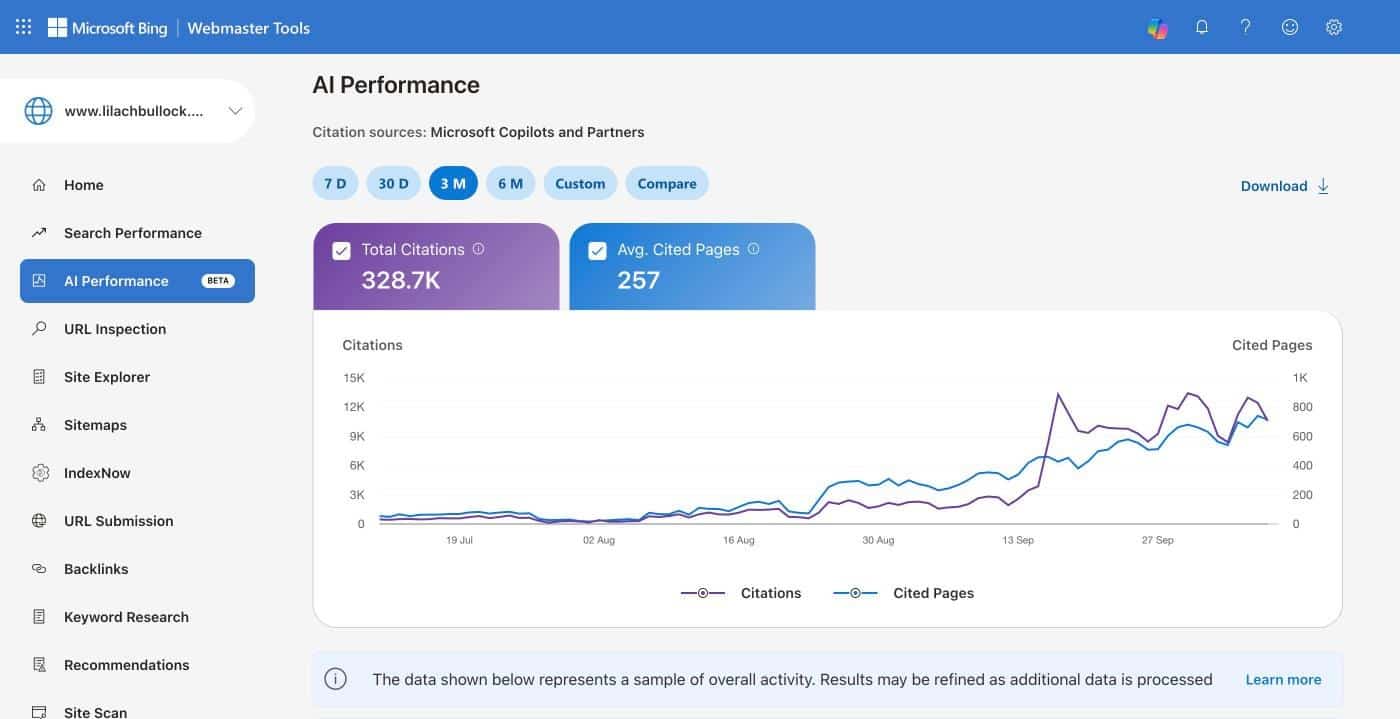Toggle the Citations legend series

(741, 593)
